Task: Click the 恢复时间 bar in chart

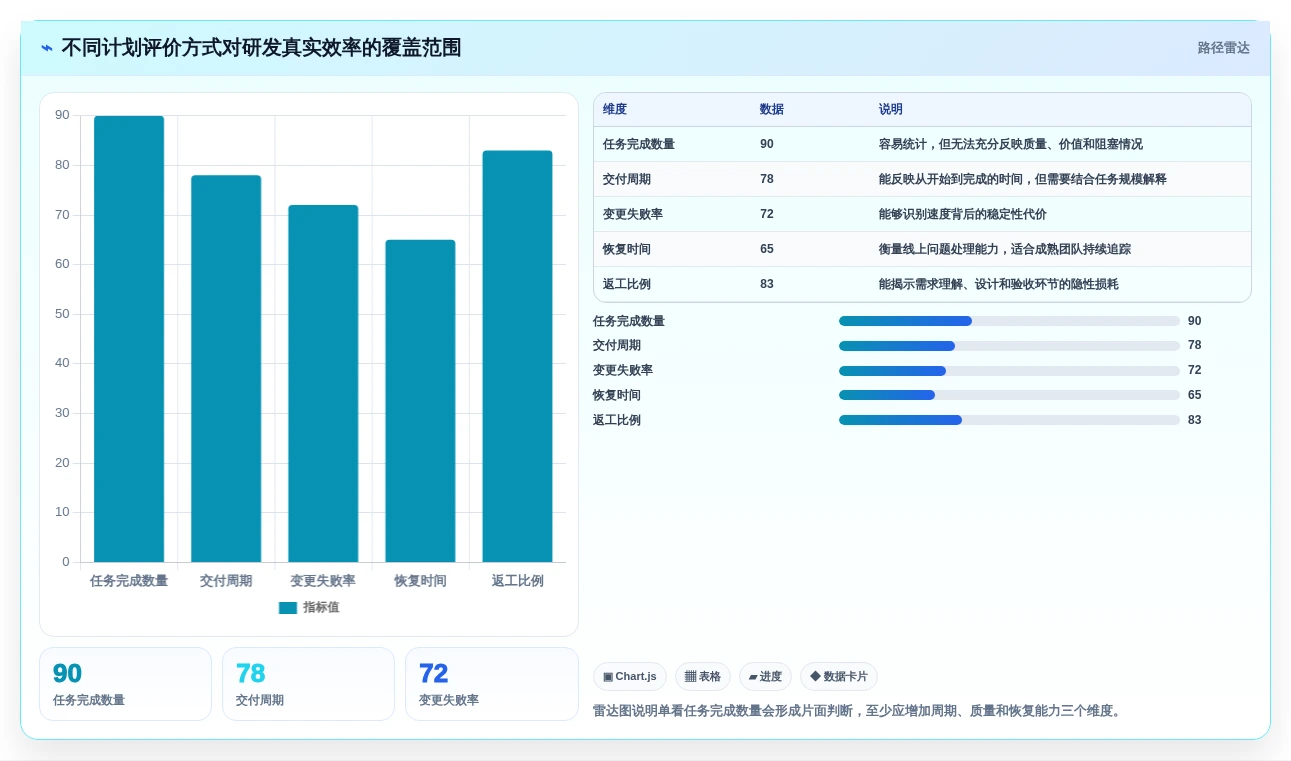Action: point(420,401)
